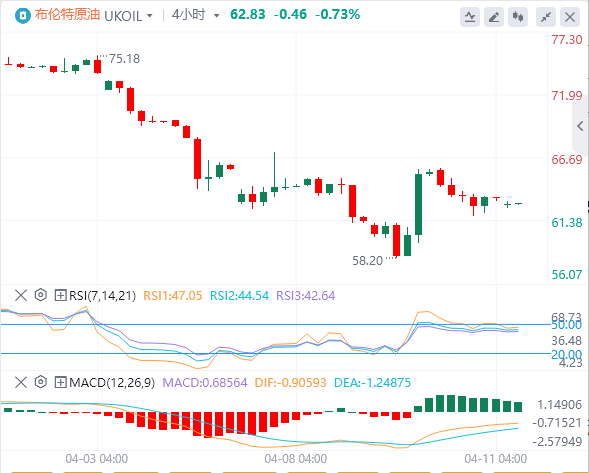589x473 pixels.
Task: Click the RSI3:42.64 value
Action: (305, 296)
